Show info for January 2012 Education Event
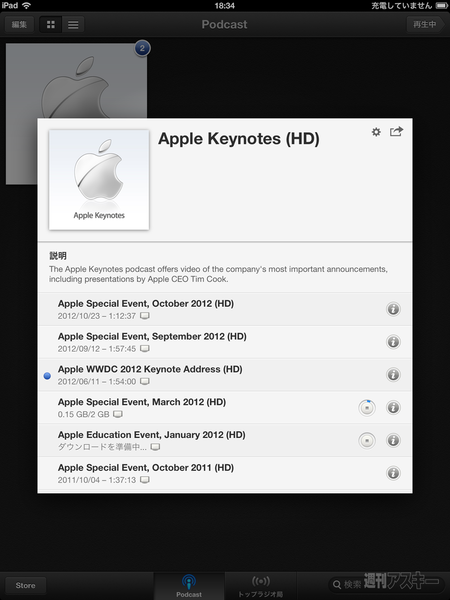This screenshot has height=600, width=450. [x=393, y=440]
